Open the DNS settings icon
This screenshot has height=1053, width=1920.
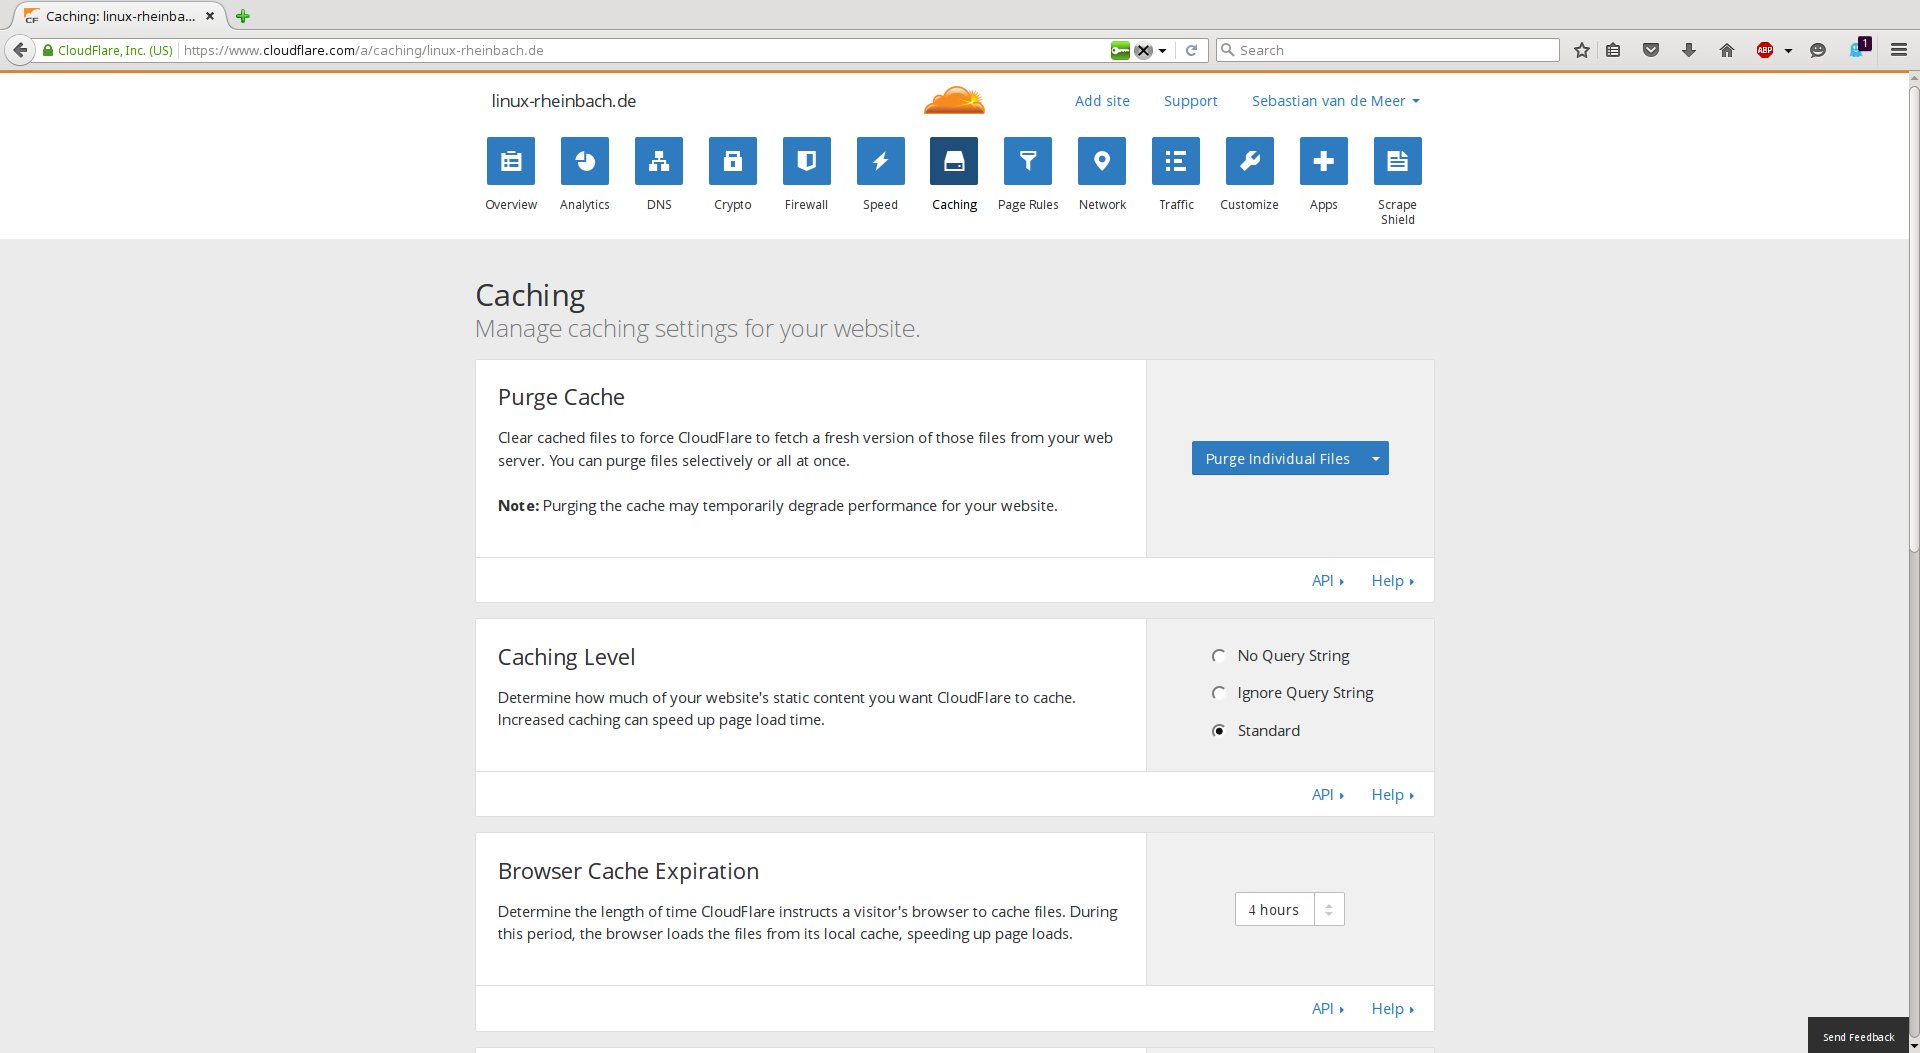coord(659,161)
